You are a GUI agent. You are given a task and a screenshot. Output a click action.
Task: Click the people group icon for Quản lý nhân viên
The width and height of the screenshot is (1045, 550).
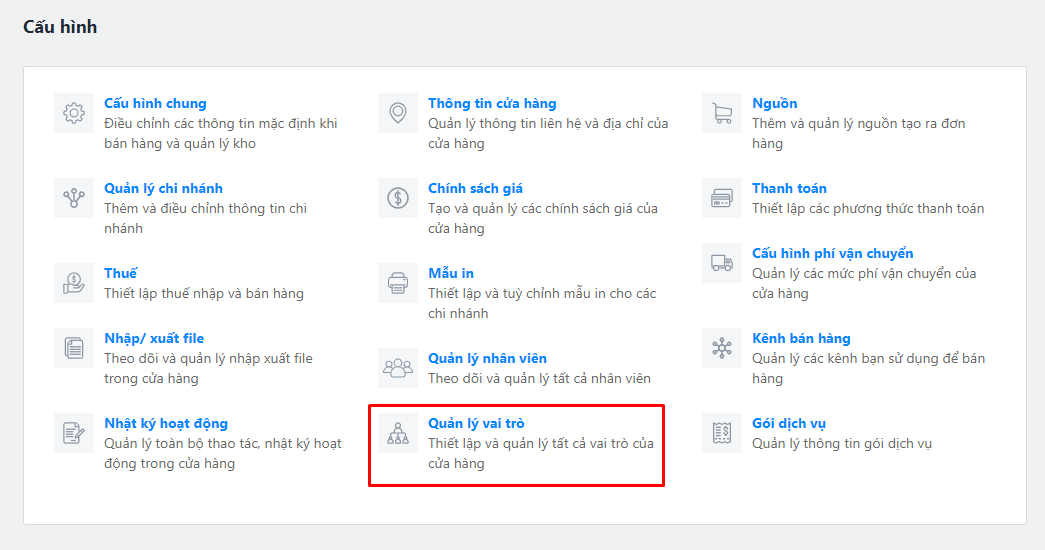coord(398,368)
